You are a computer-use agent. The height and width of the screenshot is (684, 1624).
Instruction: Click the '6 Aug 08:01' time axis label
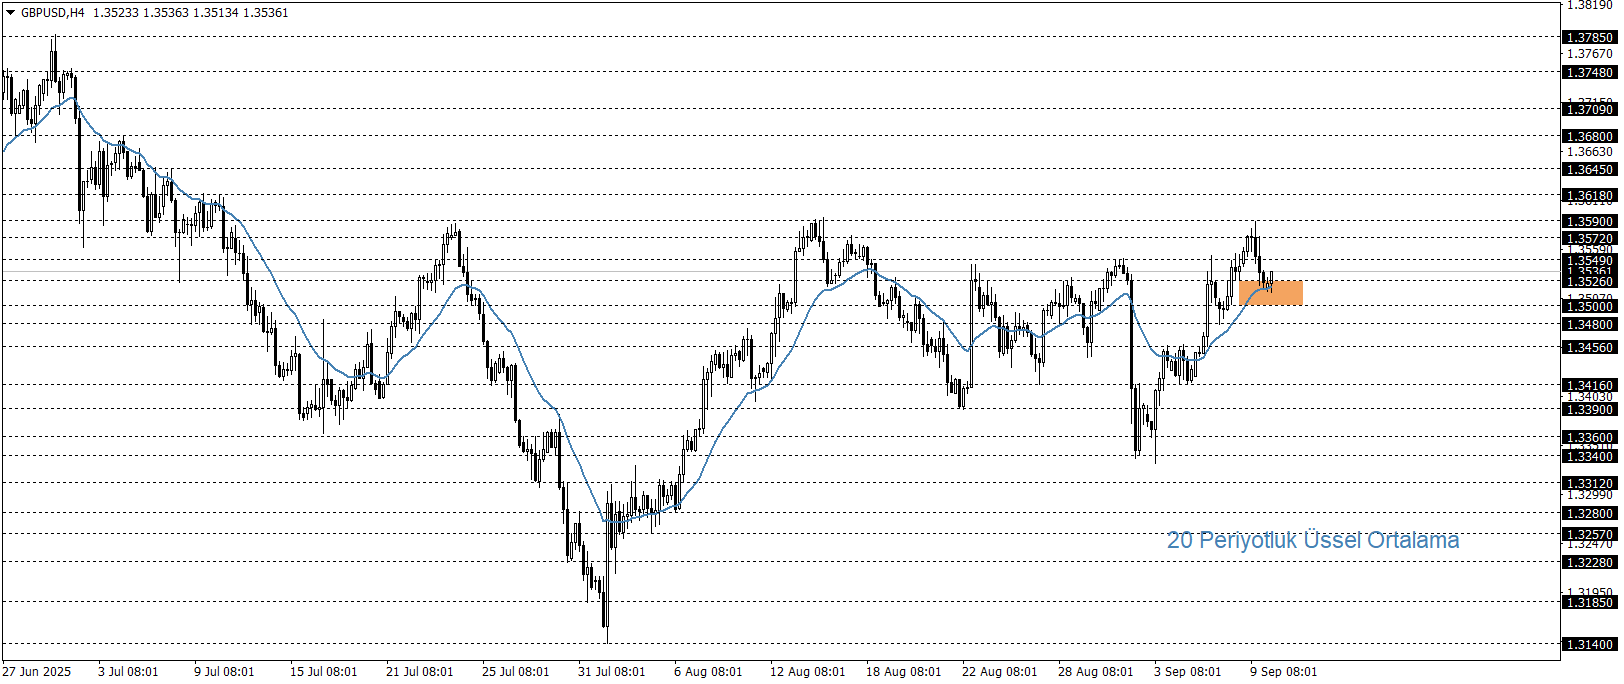click(708, 672)
